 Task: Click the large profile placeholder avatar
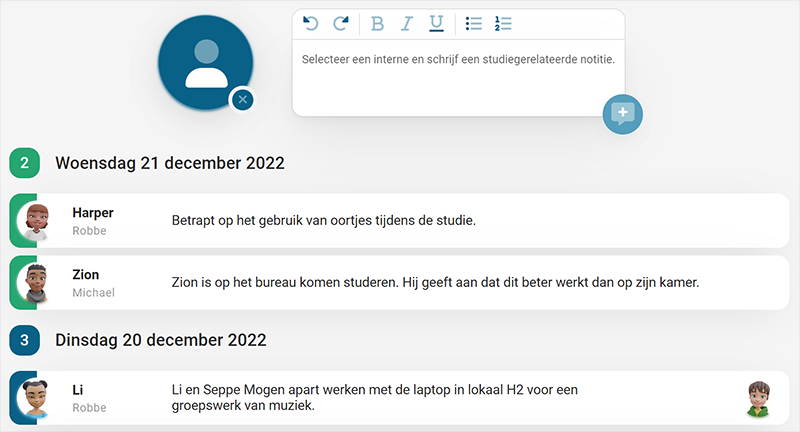click(x=206, y=62)
